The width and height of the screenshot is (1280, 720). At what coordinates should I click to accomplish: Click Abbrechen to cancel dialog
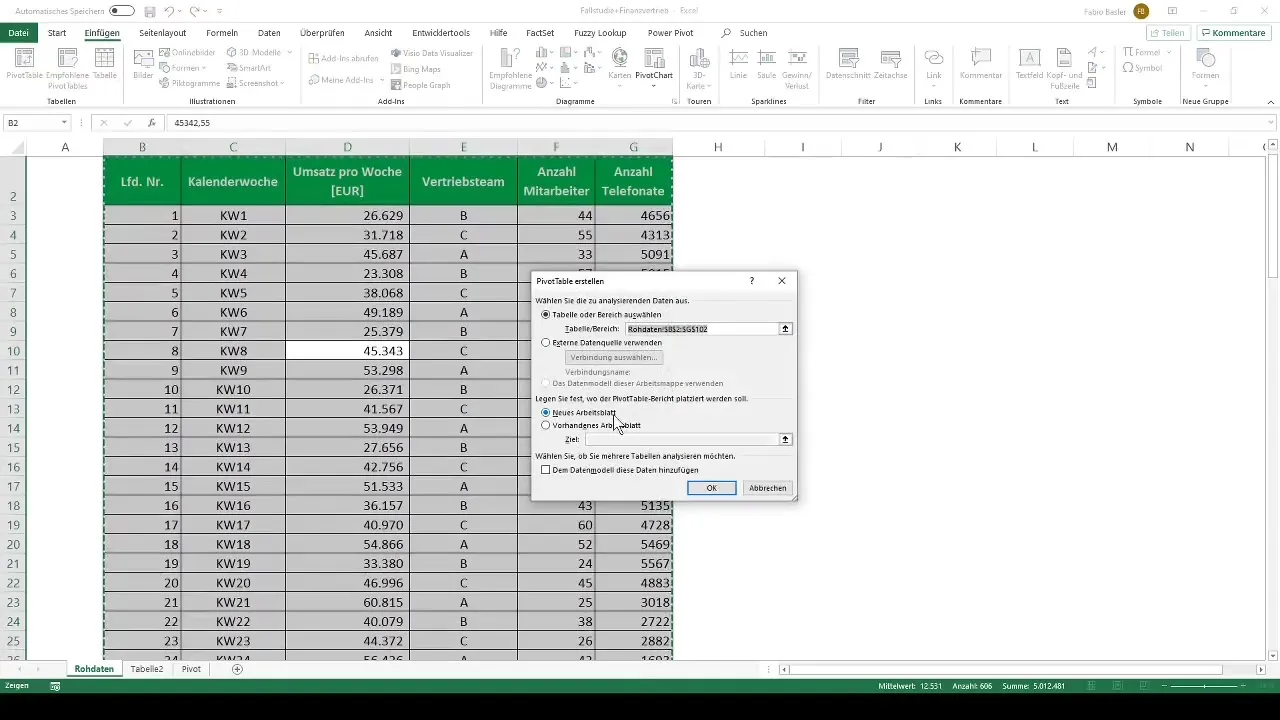(x=768, y=488)
